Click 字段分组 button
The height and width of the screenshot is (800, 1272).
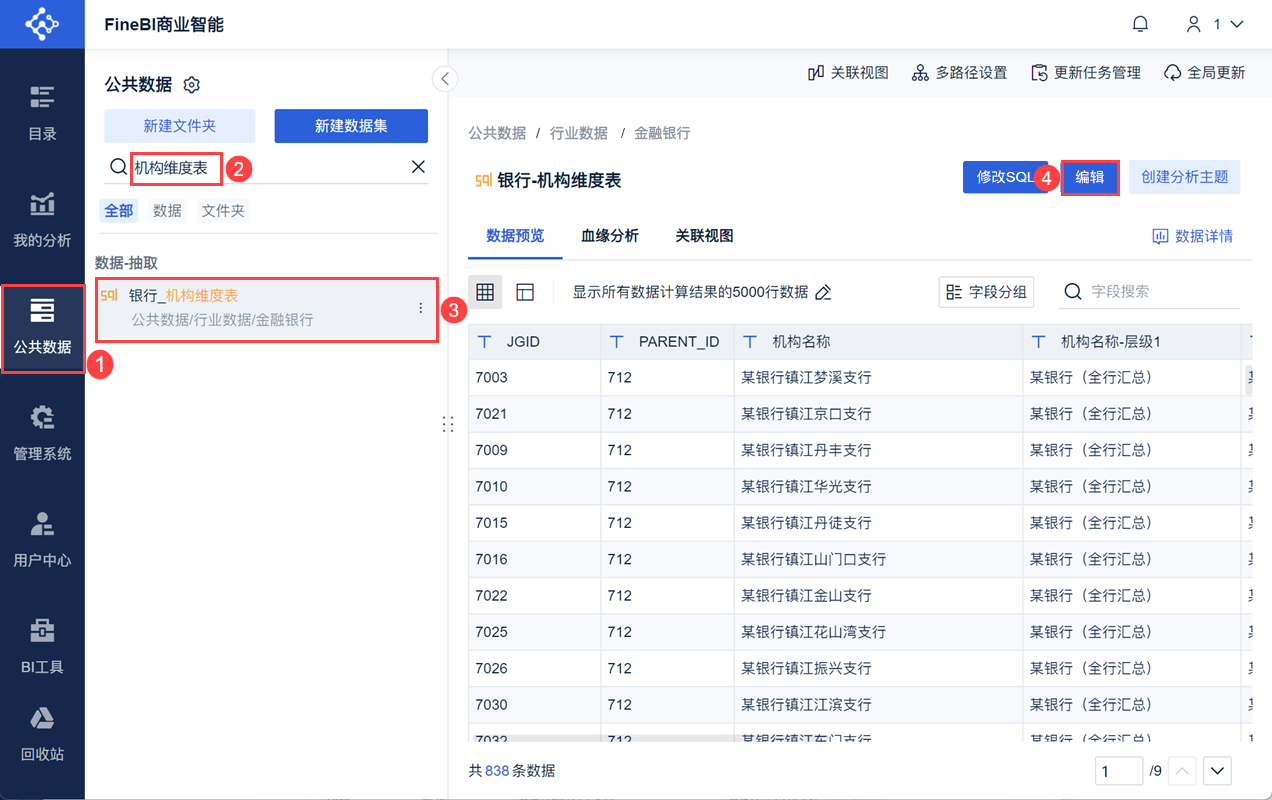coord(986,292)
